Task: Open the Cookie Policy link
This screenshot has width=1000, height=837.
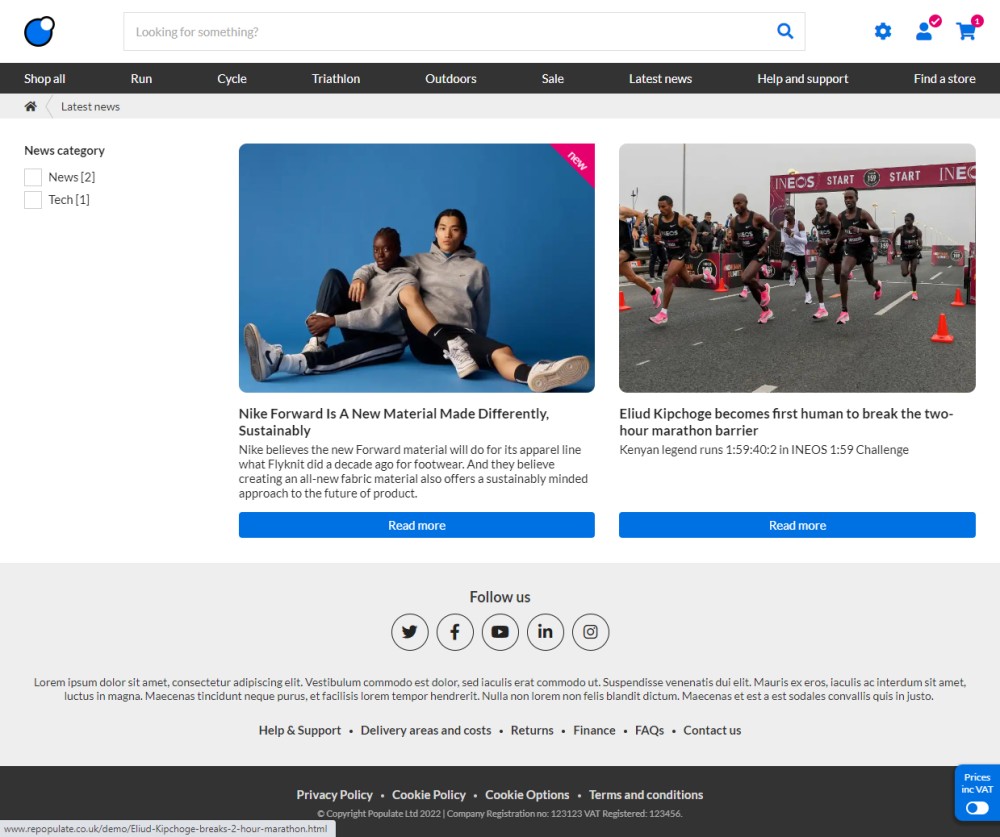Action: (x=429, y=794)
